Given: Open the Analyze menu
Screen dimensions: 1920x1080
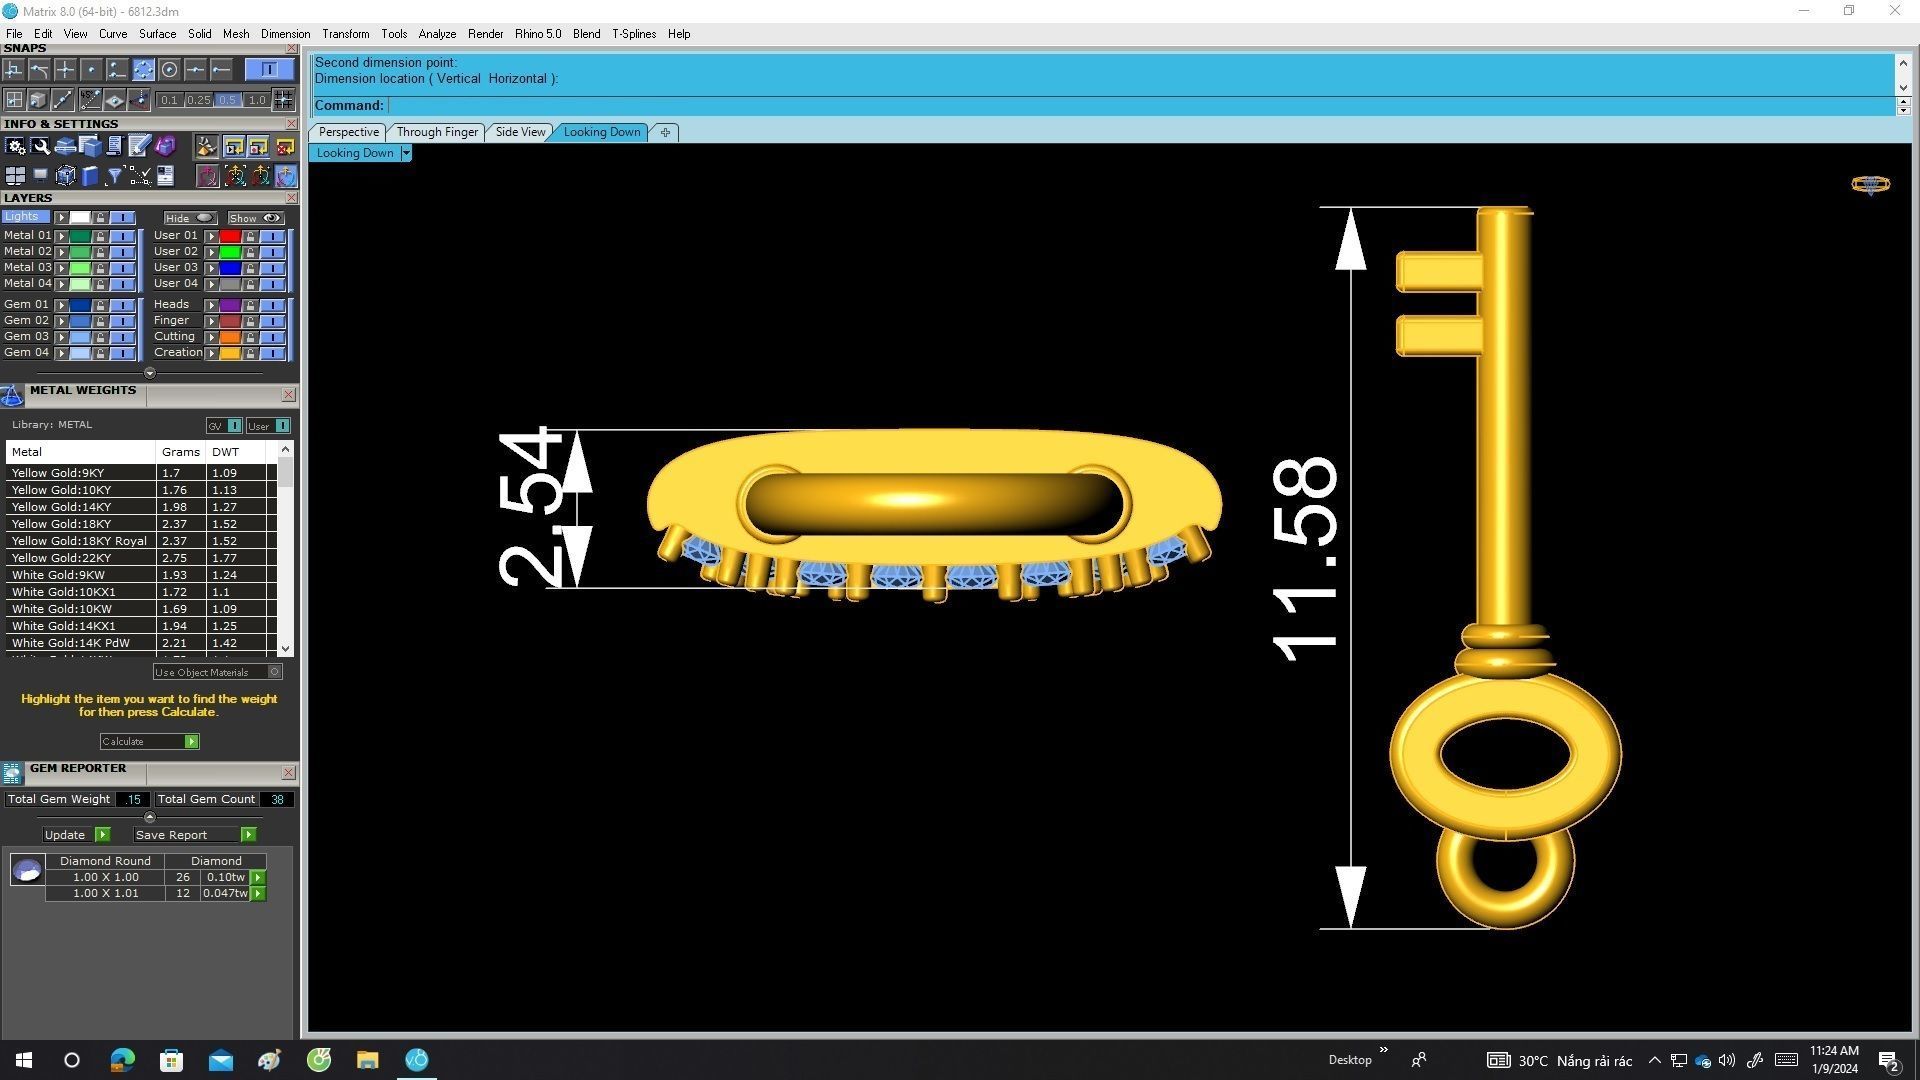Looking at the screenshot, I should 437,34.
